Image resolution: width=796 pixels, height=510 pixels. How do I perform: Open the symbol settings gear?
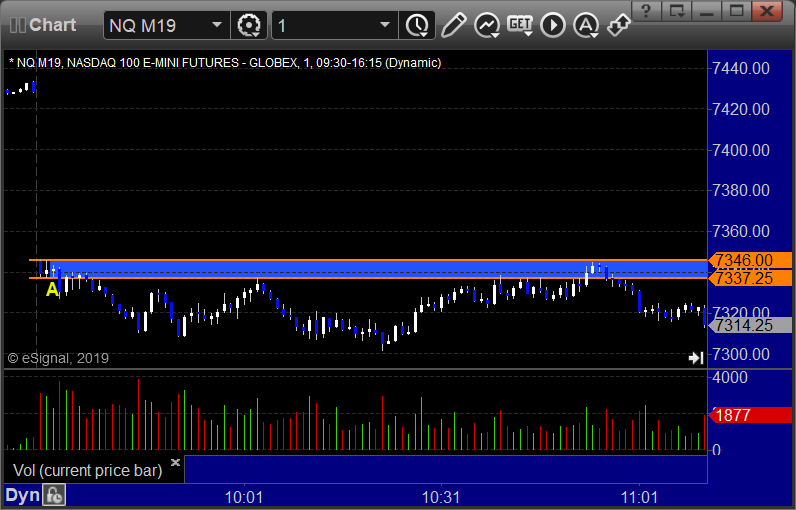click(x=247, y=25)
